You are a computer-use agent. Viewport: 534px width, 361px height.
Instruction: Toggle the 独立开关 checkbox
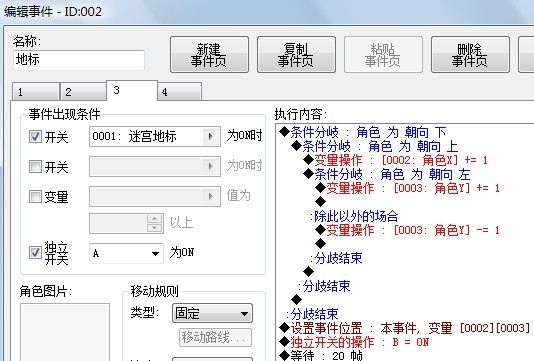click(35, 252)
